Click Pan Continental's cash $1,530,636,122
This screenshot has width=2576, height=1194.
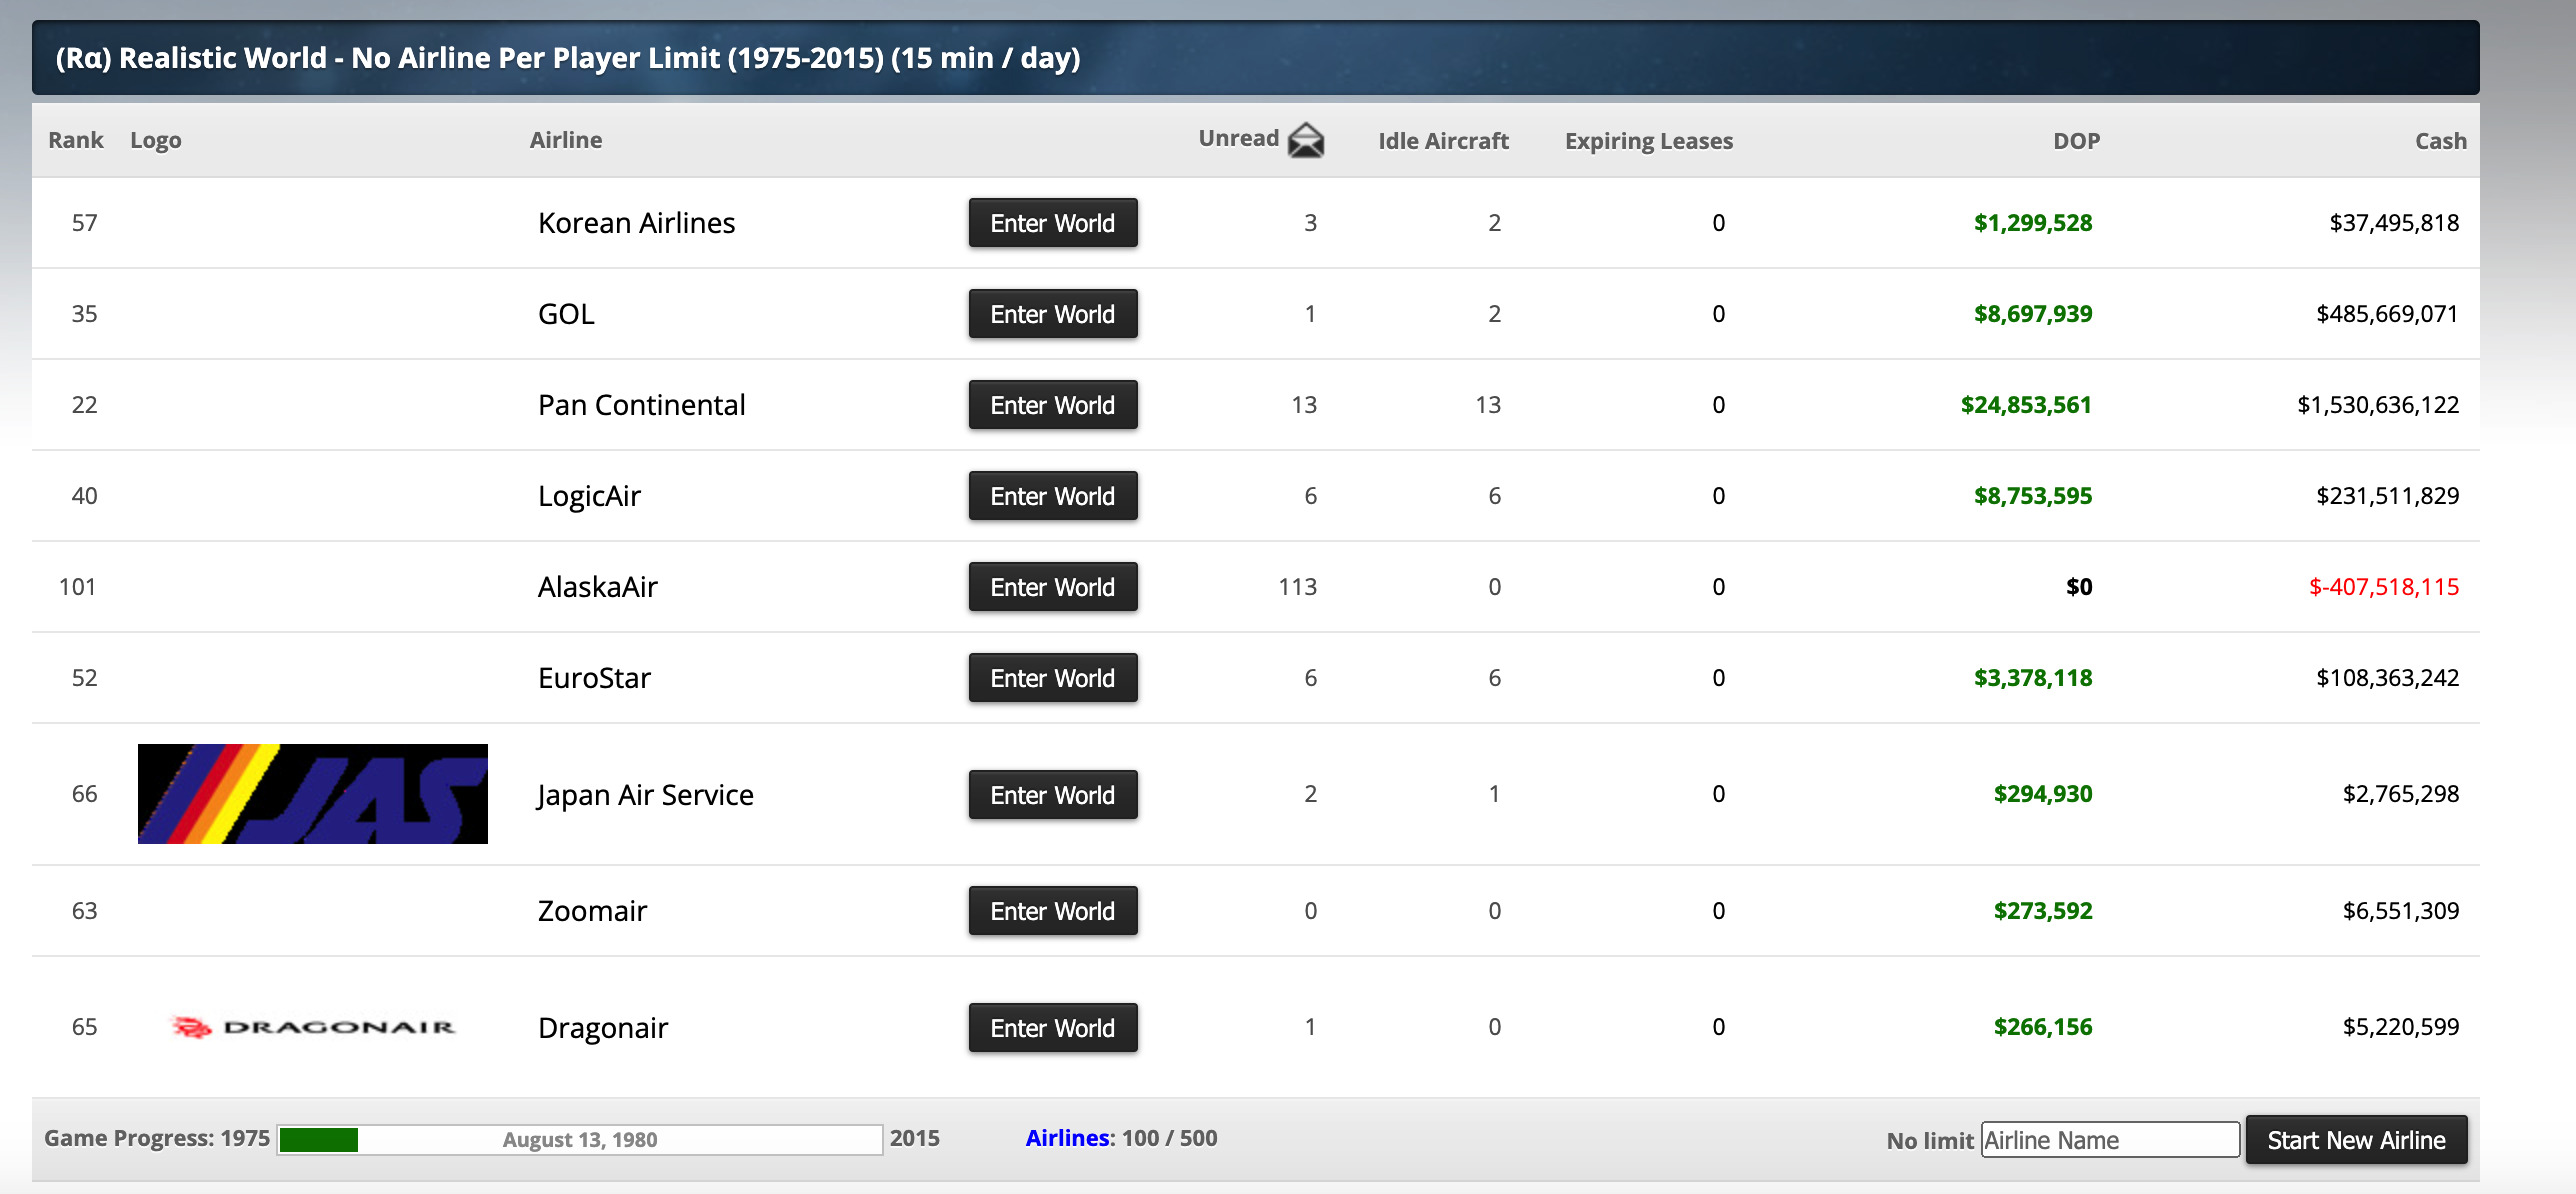[x=2378, y=405]
